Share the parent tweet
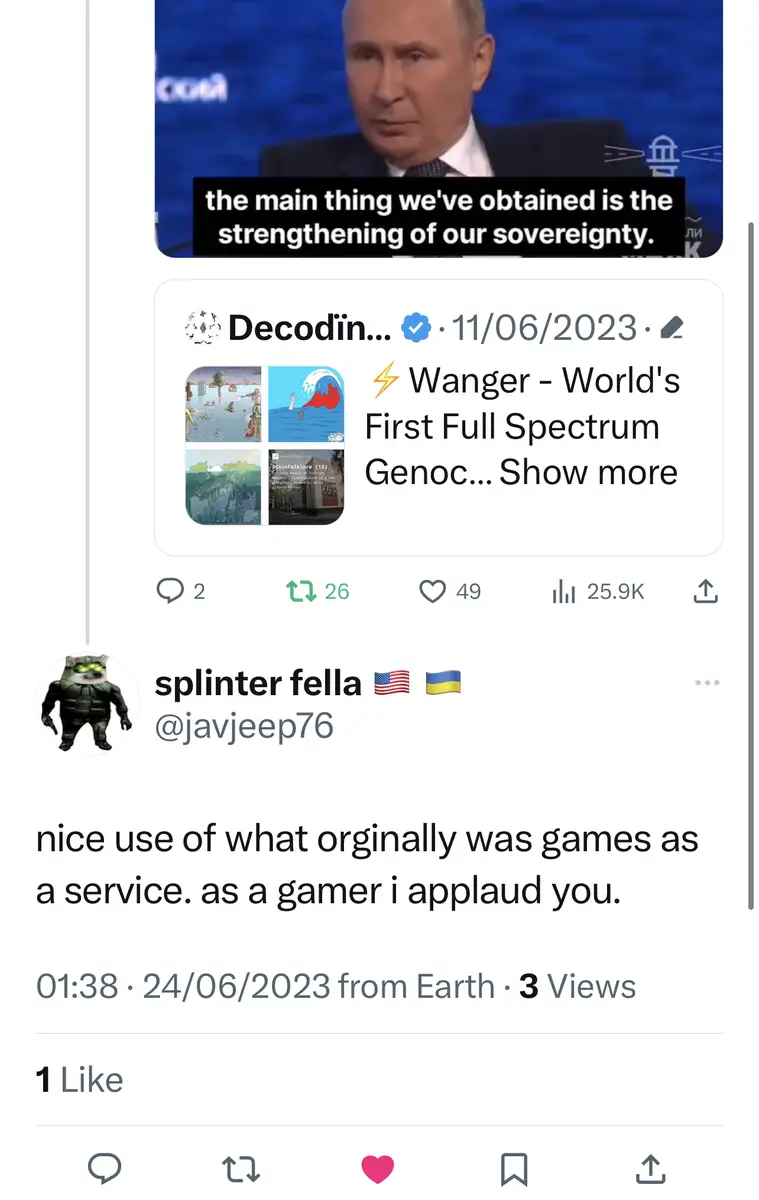Image resolution: width=759 pixels, height=1200 pixels. click(x=705, y=592)
